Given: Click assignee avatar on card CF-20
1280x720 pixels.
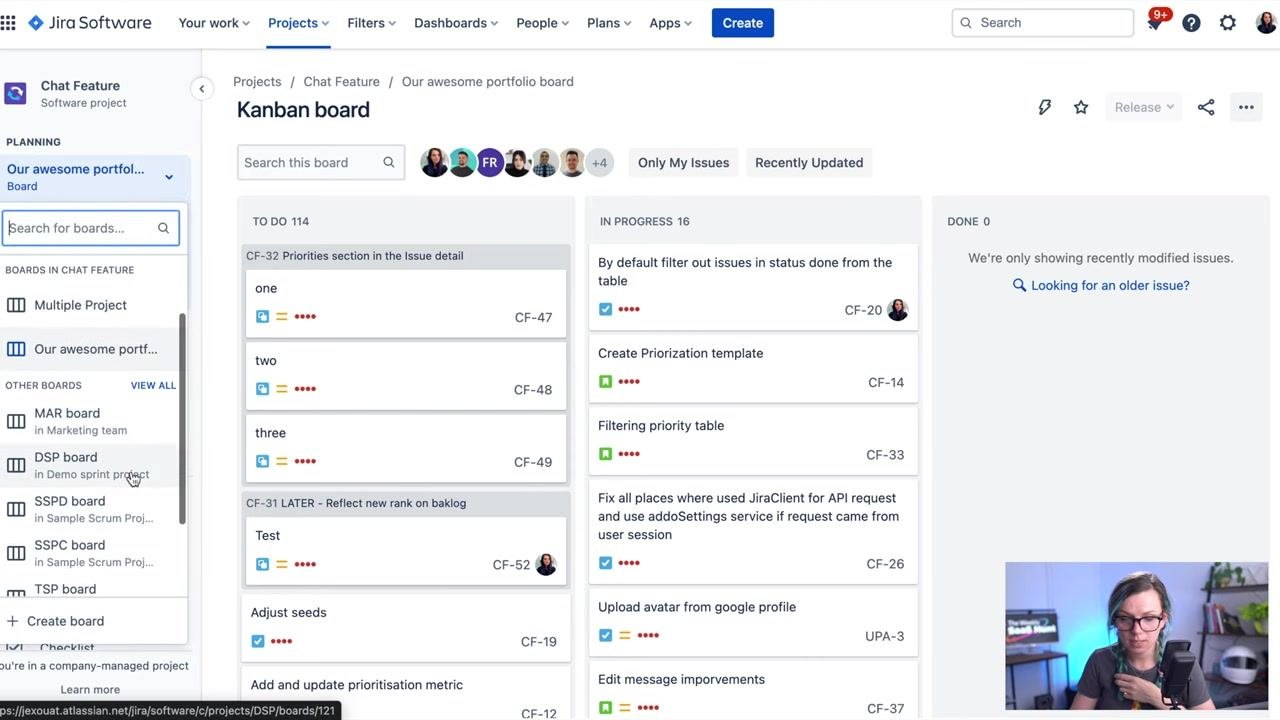Looking at the screenshot, I should click(x=898, y=310).
